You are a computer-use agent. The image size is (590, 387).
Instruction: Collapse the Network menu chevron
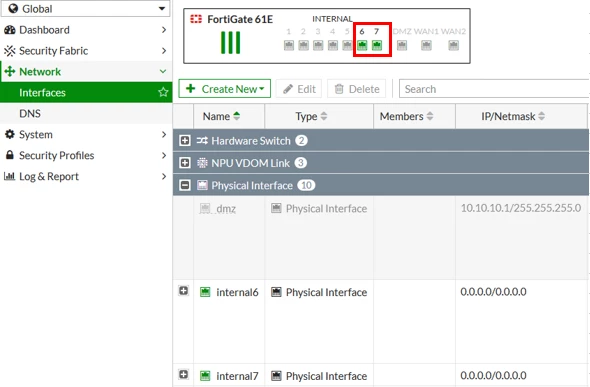coord(163,71)
